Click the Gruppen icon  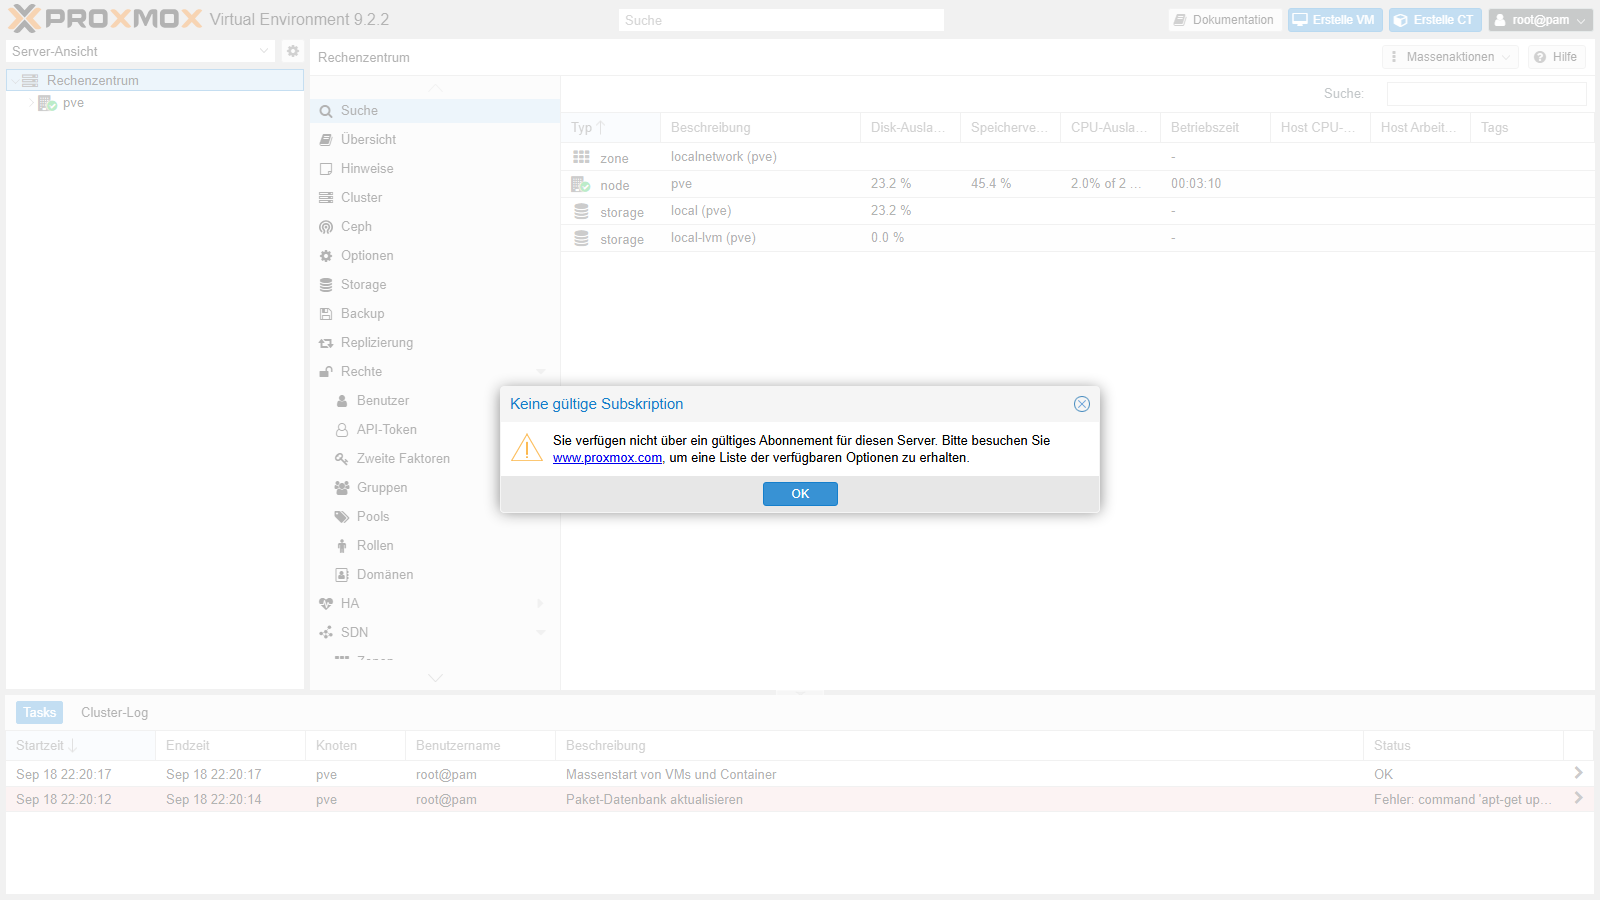(x=342, y=488)
